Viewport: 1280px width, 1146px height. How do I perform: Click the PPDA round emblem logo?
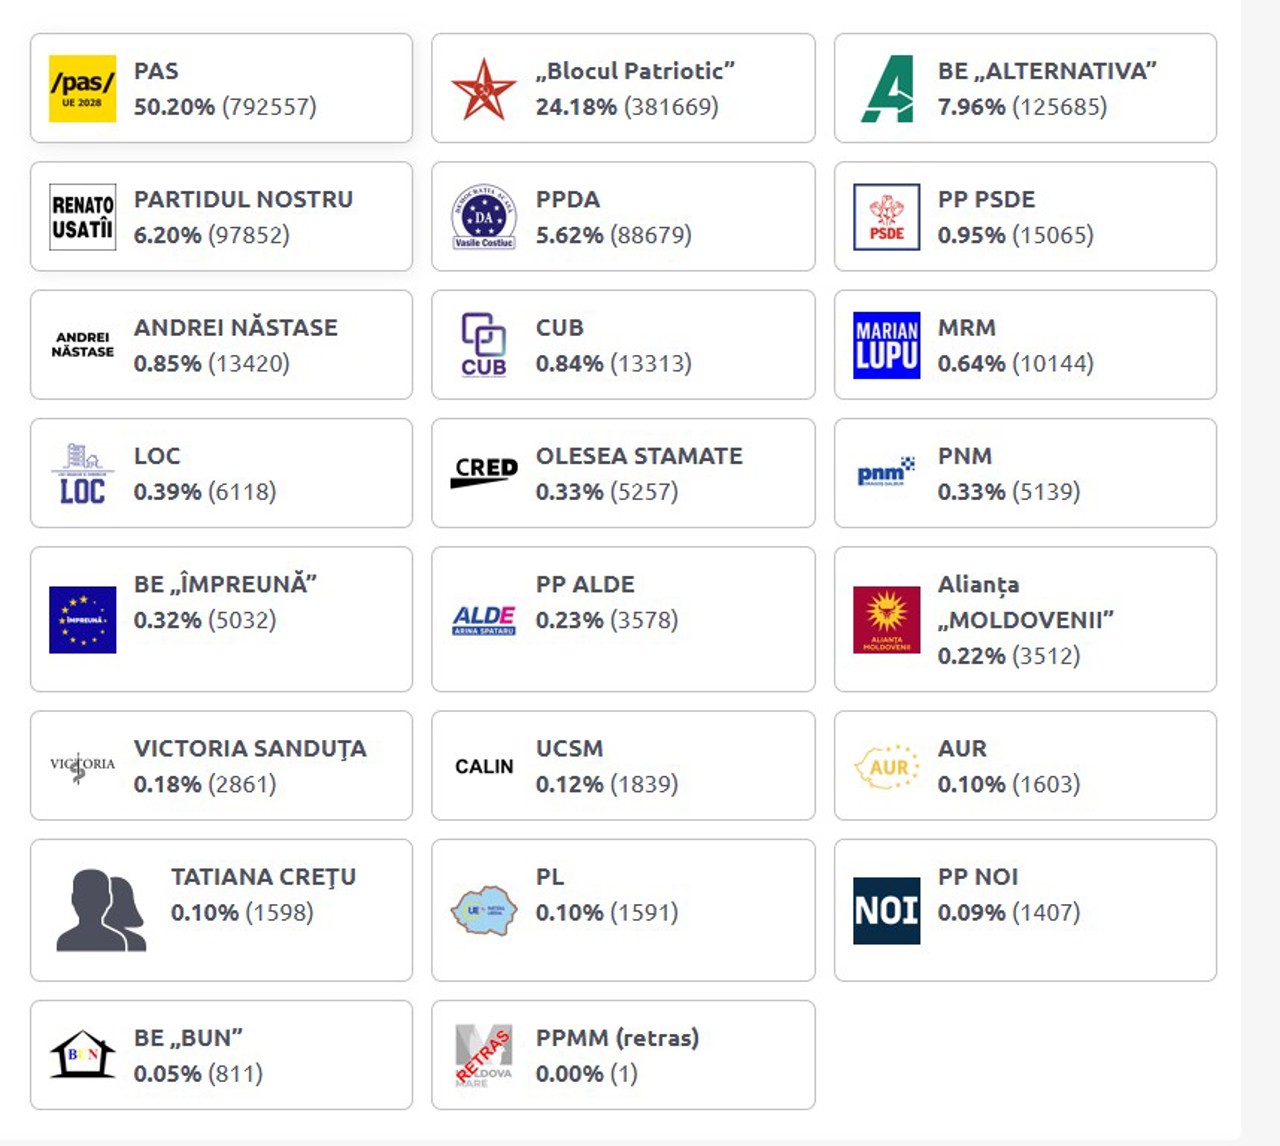(484, 217)
